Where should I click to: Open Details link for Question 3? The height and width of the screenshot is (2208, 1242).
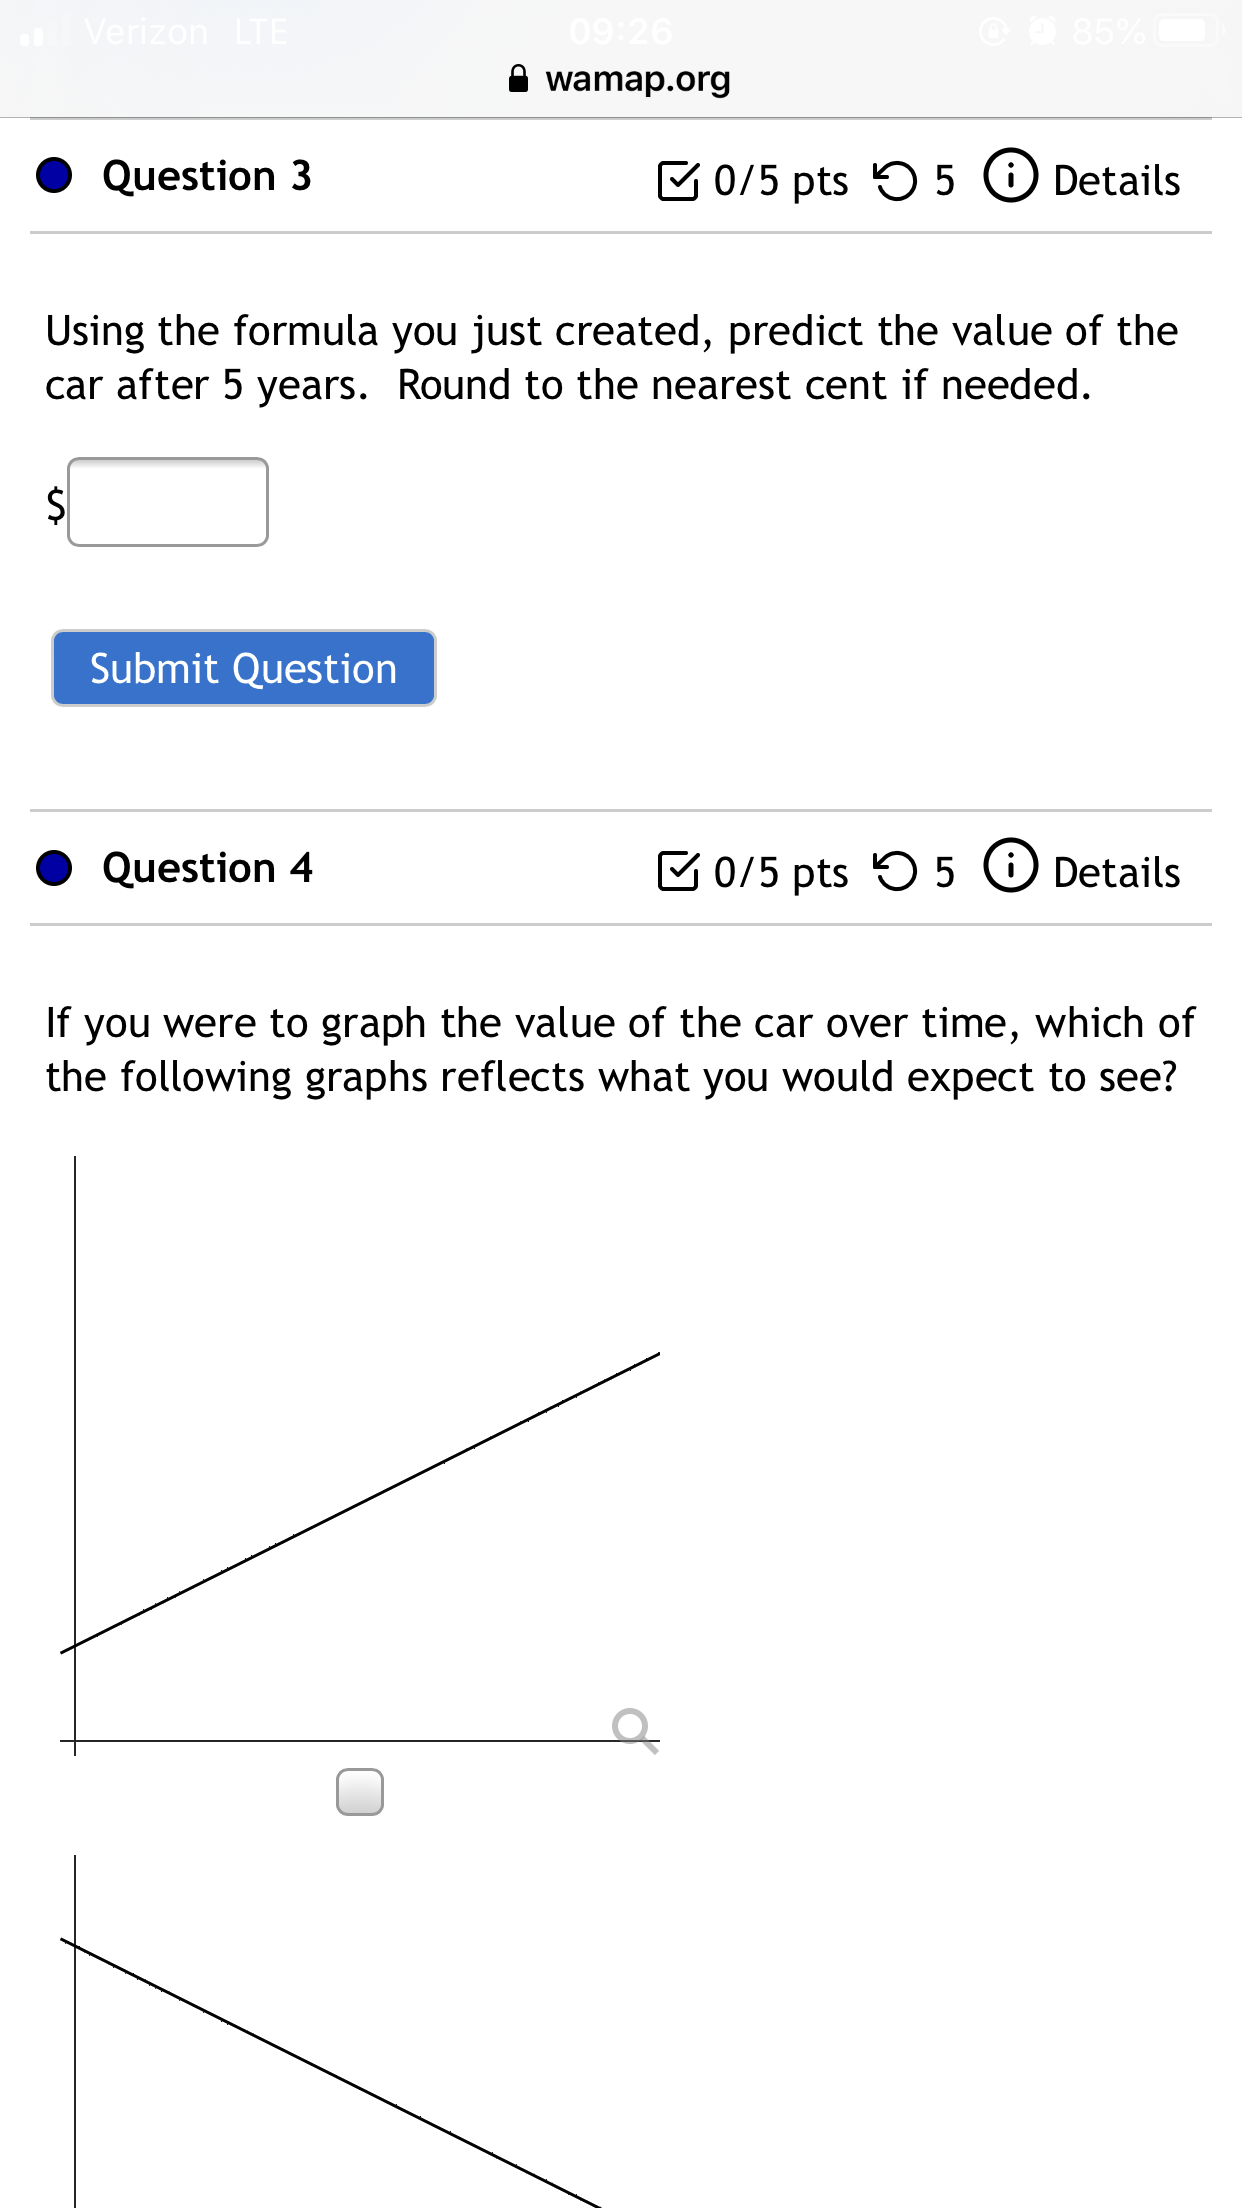[x=1116, y=181]
